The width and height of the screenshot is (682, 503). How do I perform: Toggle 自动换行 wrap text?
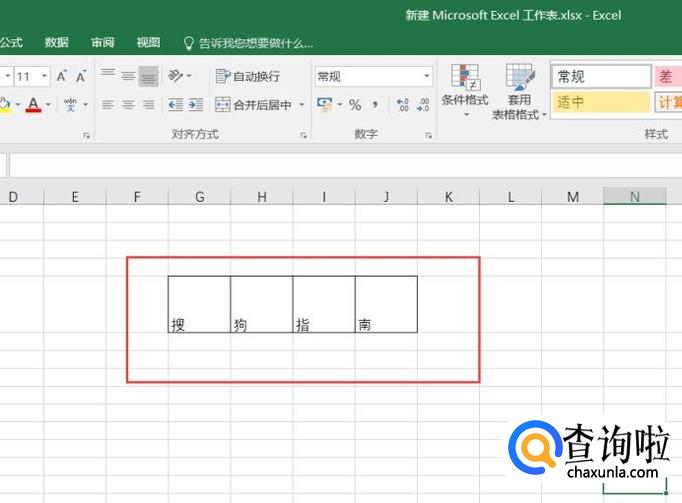tap(247, 77)
